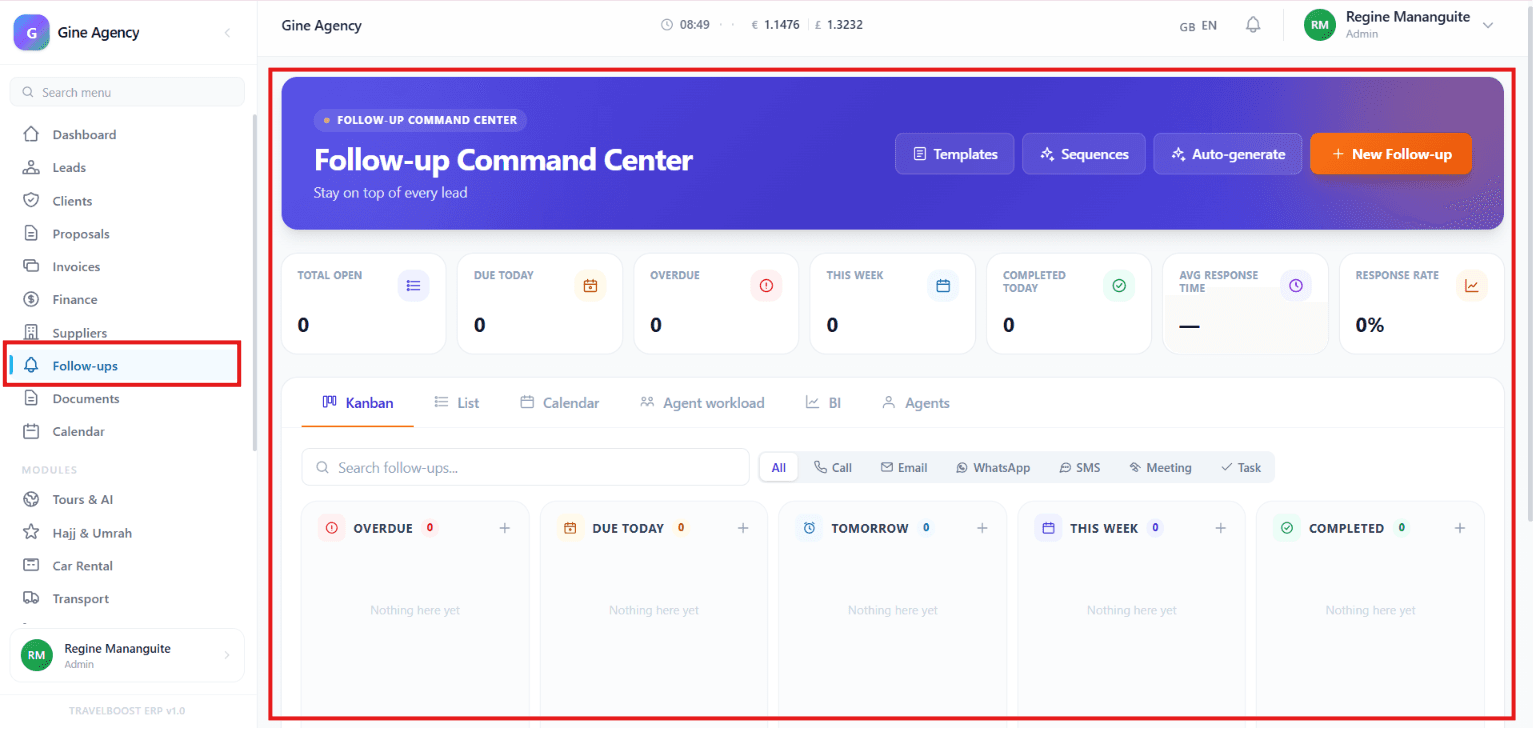This screenshot has height=729, width=1533.
Task: Click the Transport truck icon
Action: click(31, 598)
